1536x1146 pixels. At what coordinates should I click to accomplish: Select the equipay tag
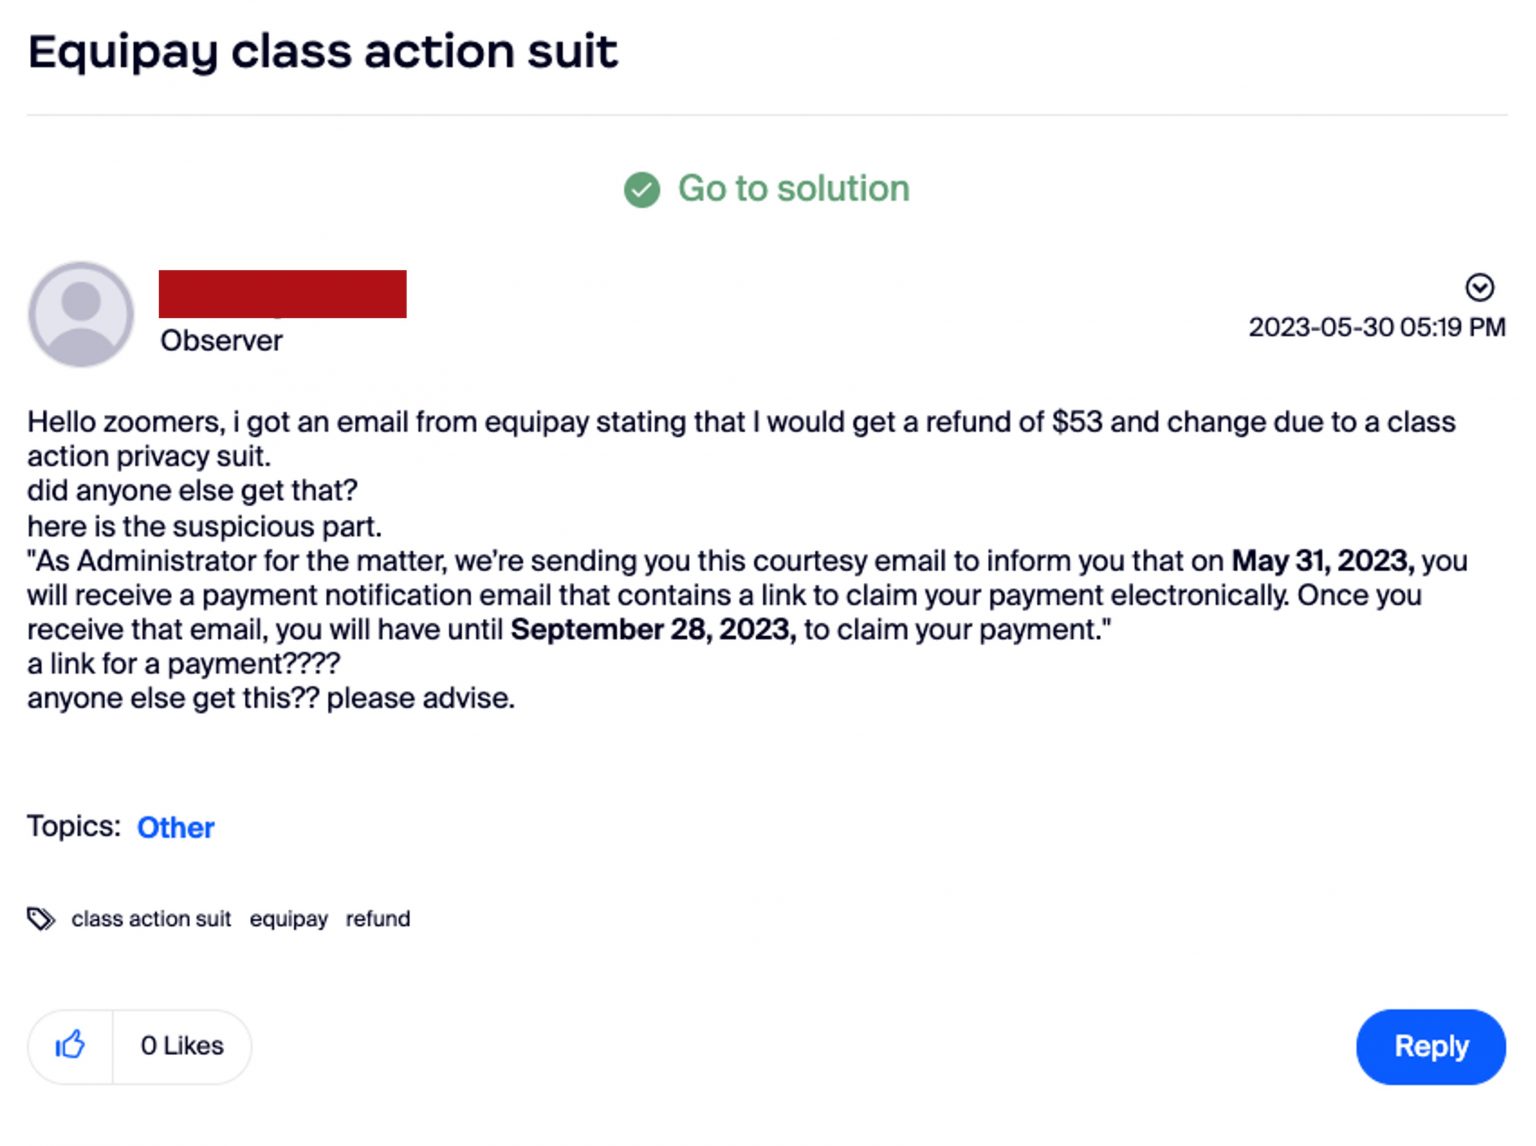pos(288,919)
